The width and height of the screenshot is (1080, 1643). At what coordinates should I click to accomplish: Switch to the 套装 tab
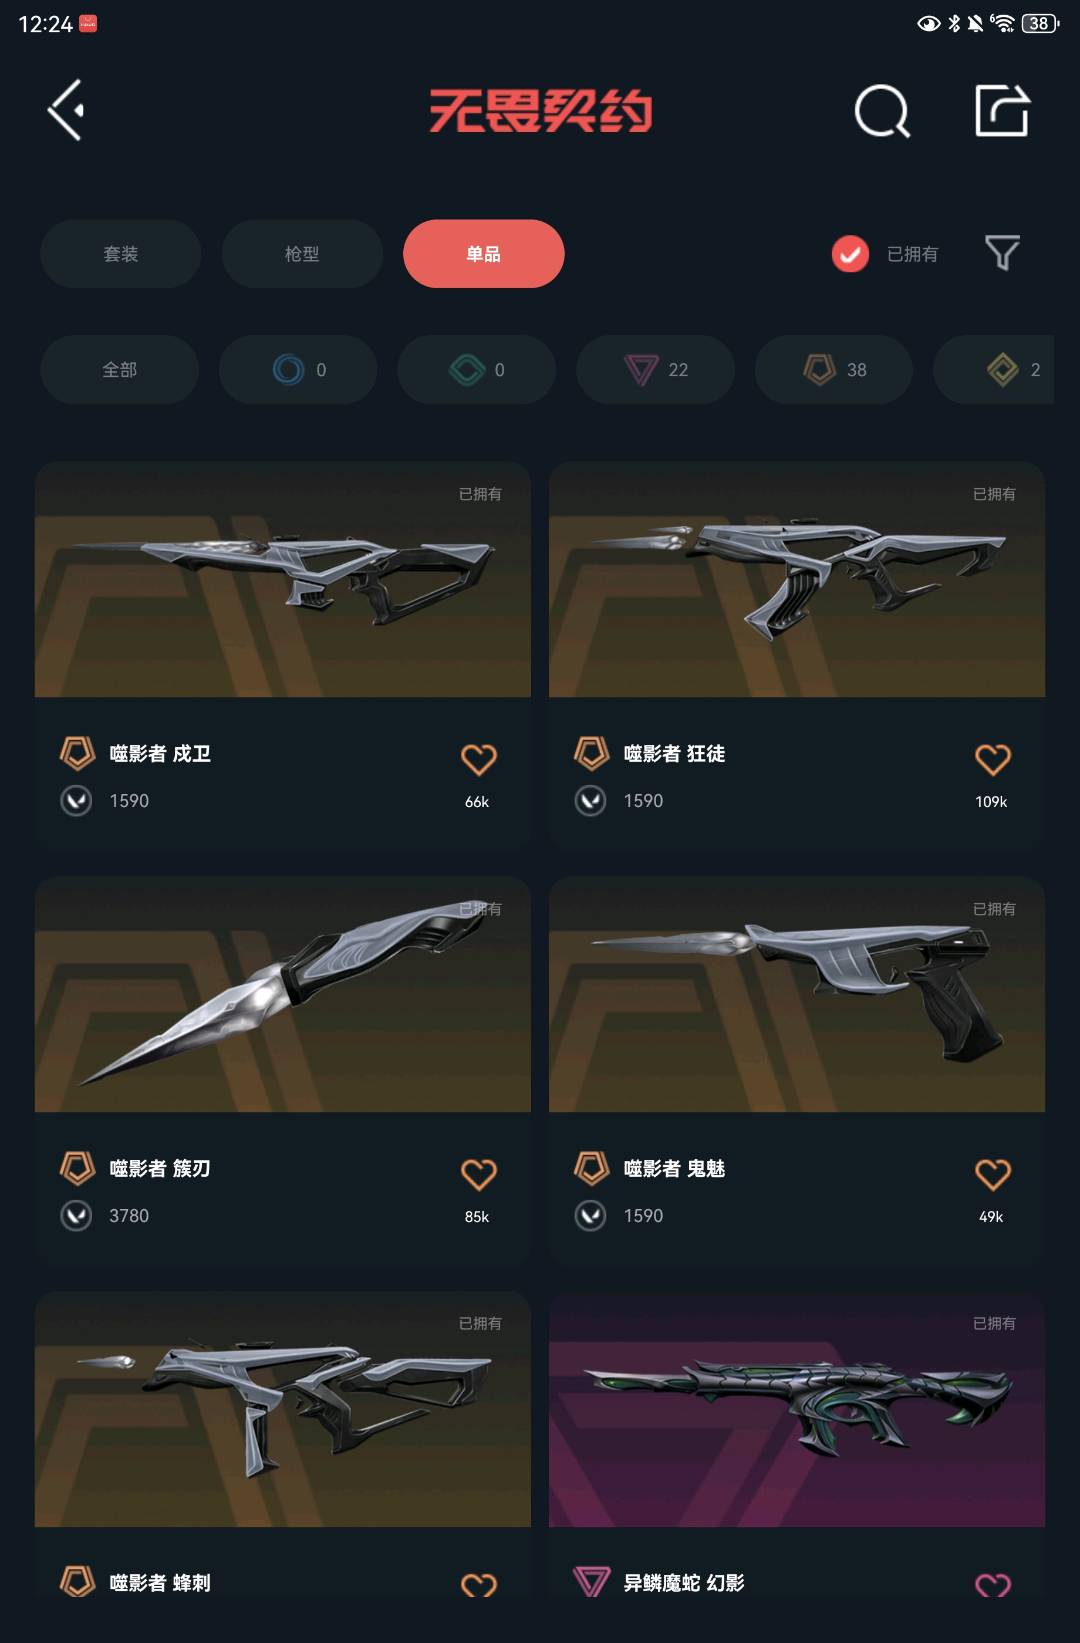pos(121,254)
